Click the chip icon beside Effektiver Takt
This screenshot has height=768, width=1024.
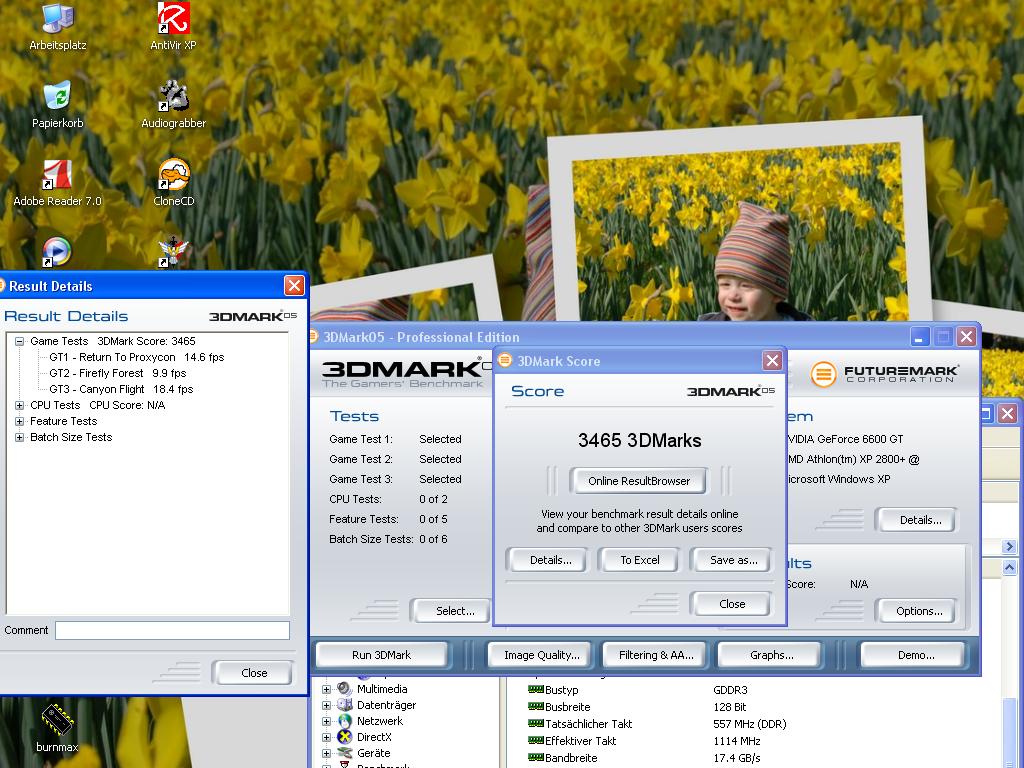(536, 740)
